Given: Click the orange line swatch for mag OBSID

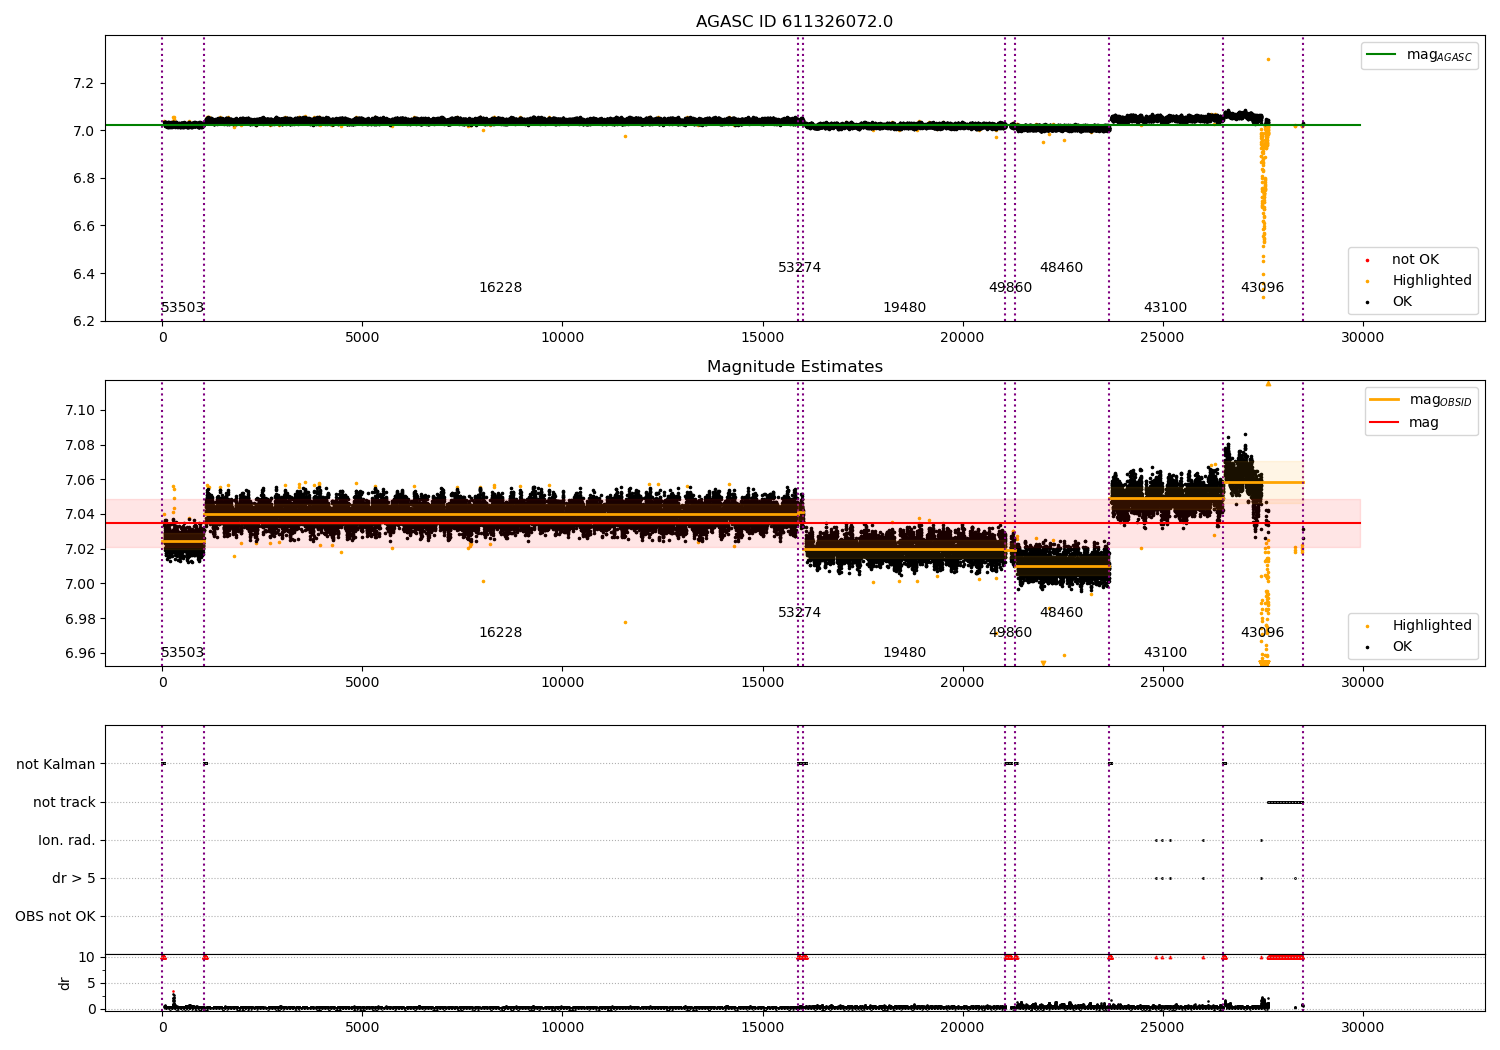Looking at the screenshot, I should point(1384,399).
